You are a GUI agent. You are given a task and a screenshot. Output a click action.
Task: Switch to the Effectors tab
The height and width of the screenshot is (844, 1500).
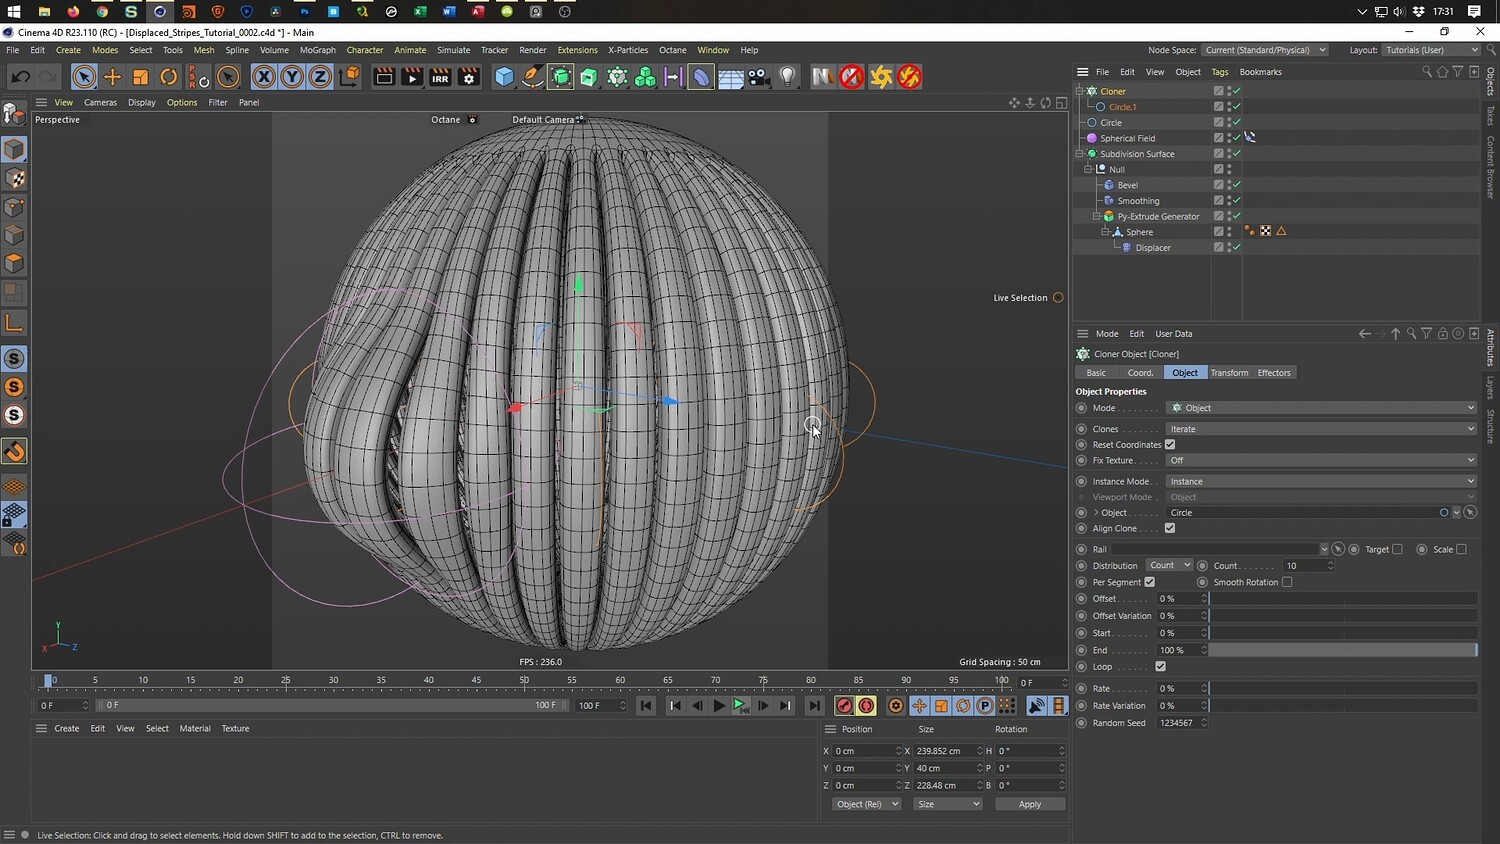click(x=1273, y=373)
